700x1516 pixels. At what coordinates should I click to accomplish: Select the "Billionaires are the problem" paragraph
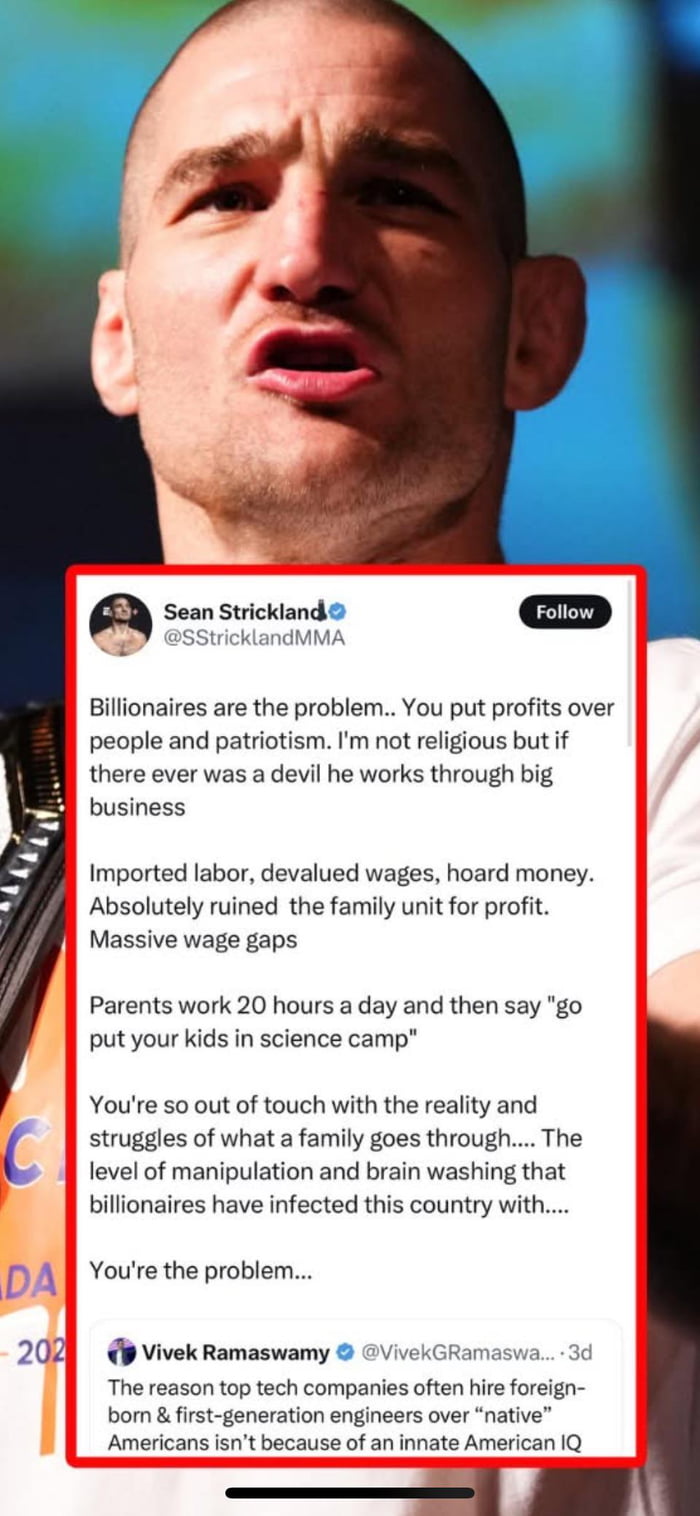point(351,757)
